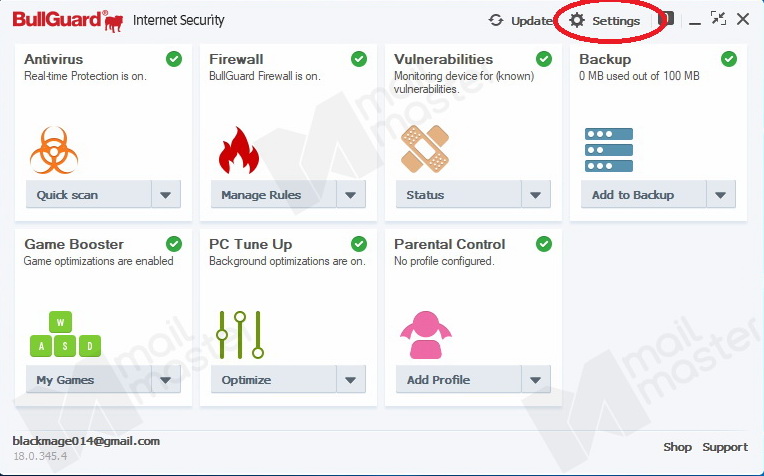Viewport: 764px width, 476px height.
Task: Click the PC Tune Up green checkmark
Action: click(359, 244)
